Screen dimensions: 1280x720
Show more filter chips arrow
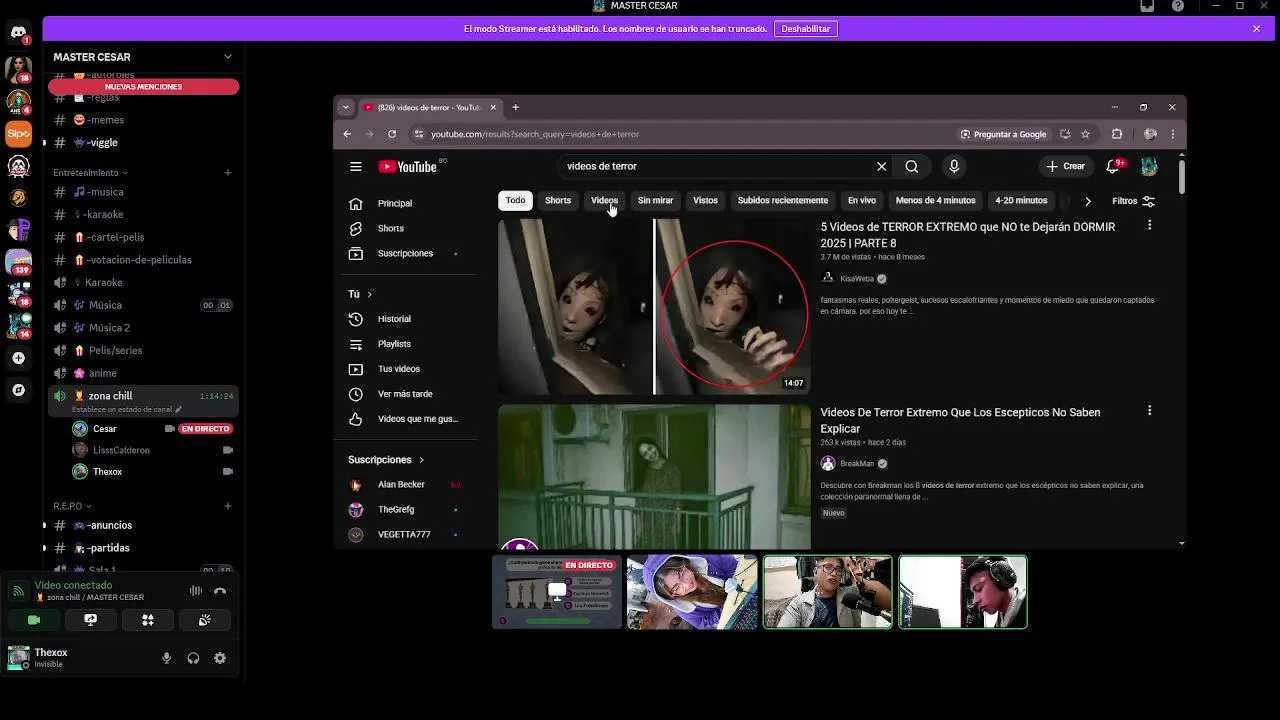click(x=1088, y=201)
